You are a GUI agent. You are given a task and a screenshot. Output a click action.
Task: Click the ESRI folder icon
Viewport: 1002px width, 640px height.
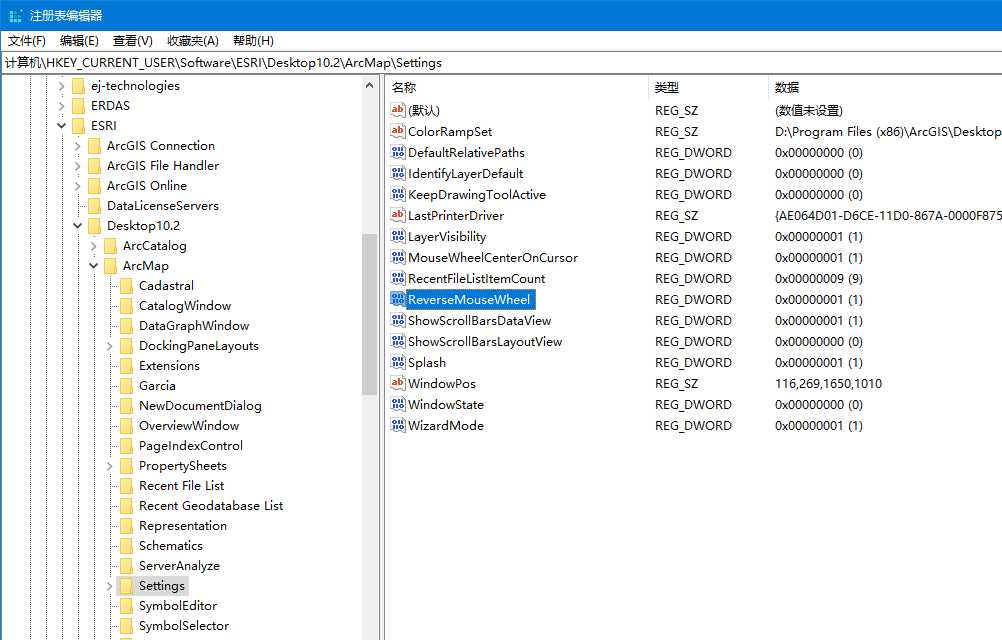click(79, 126)
